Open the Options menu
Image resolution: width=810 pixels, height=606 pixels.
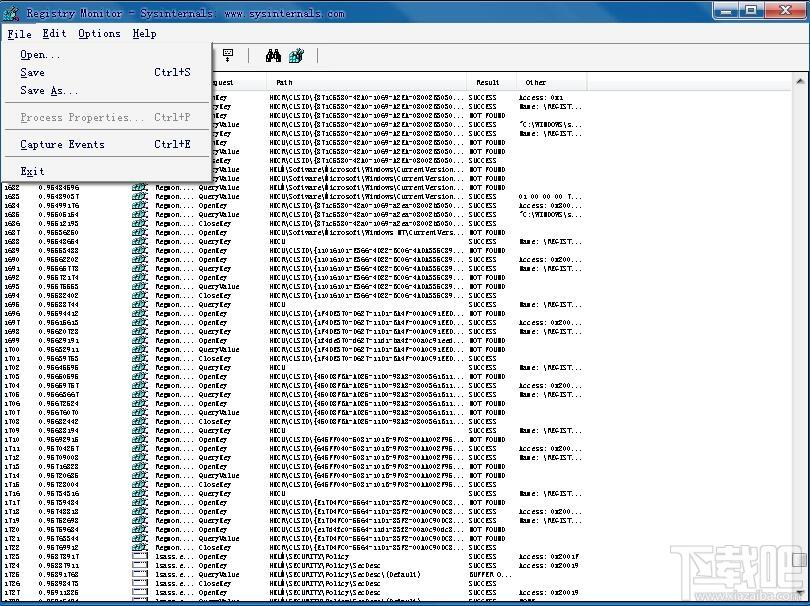[x=99, y=33]
